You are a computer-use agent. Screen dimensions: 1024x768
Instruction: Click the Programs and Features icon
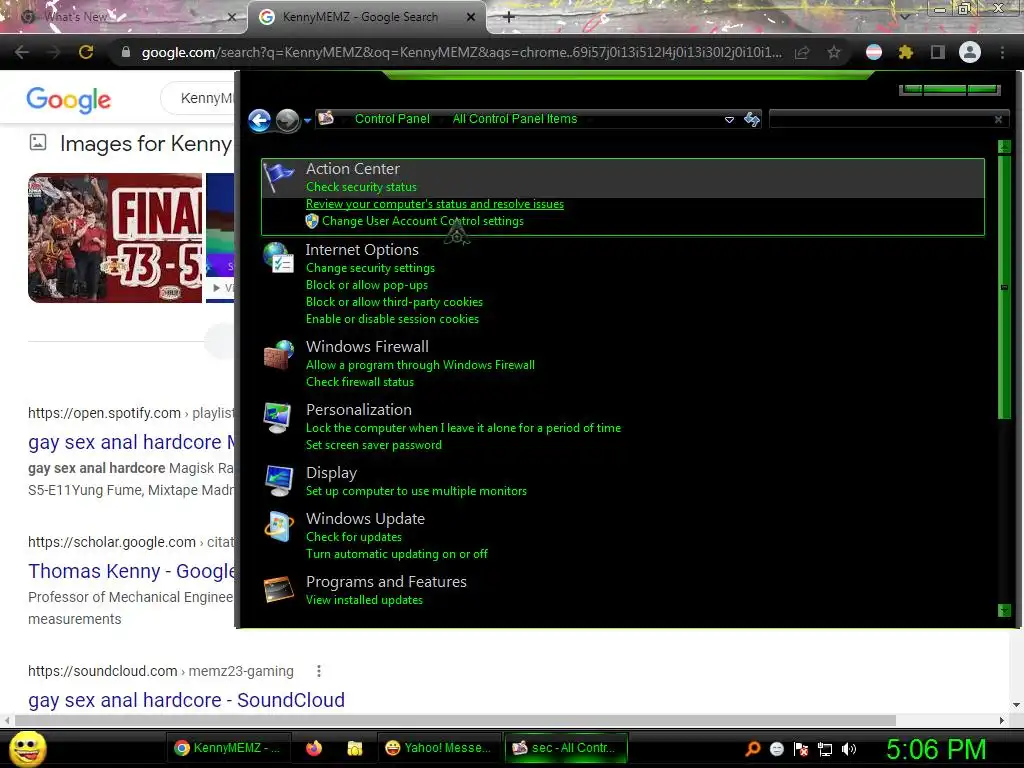(x=279, y=589)
